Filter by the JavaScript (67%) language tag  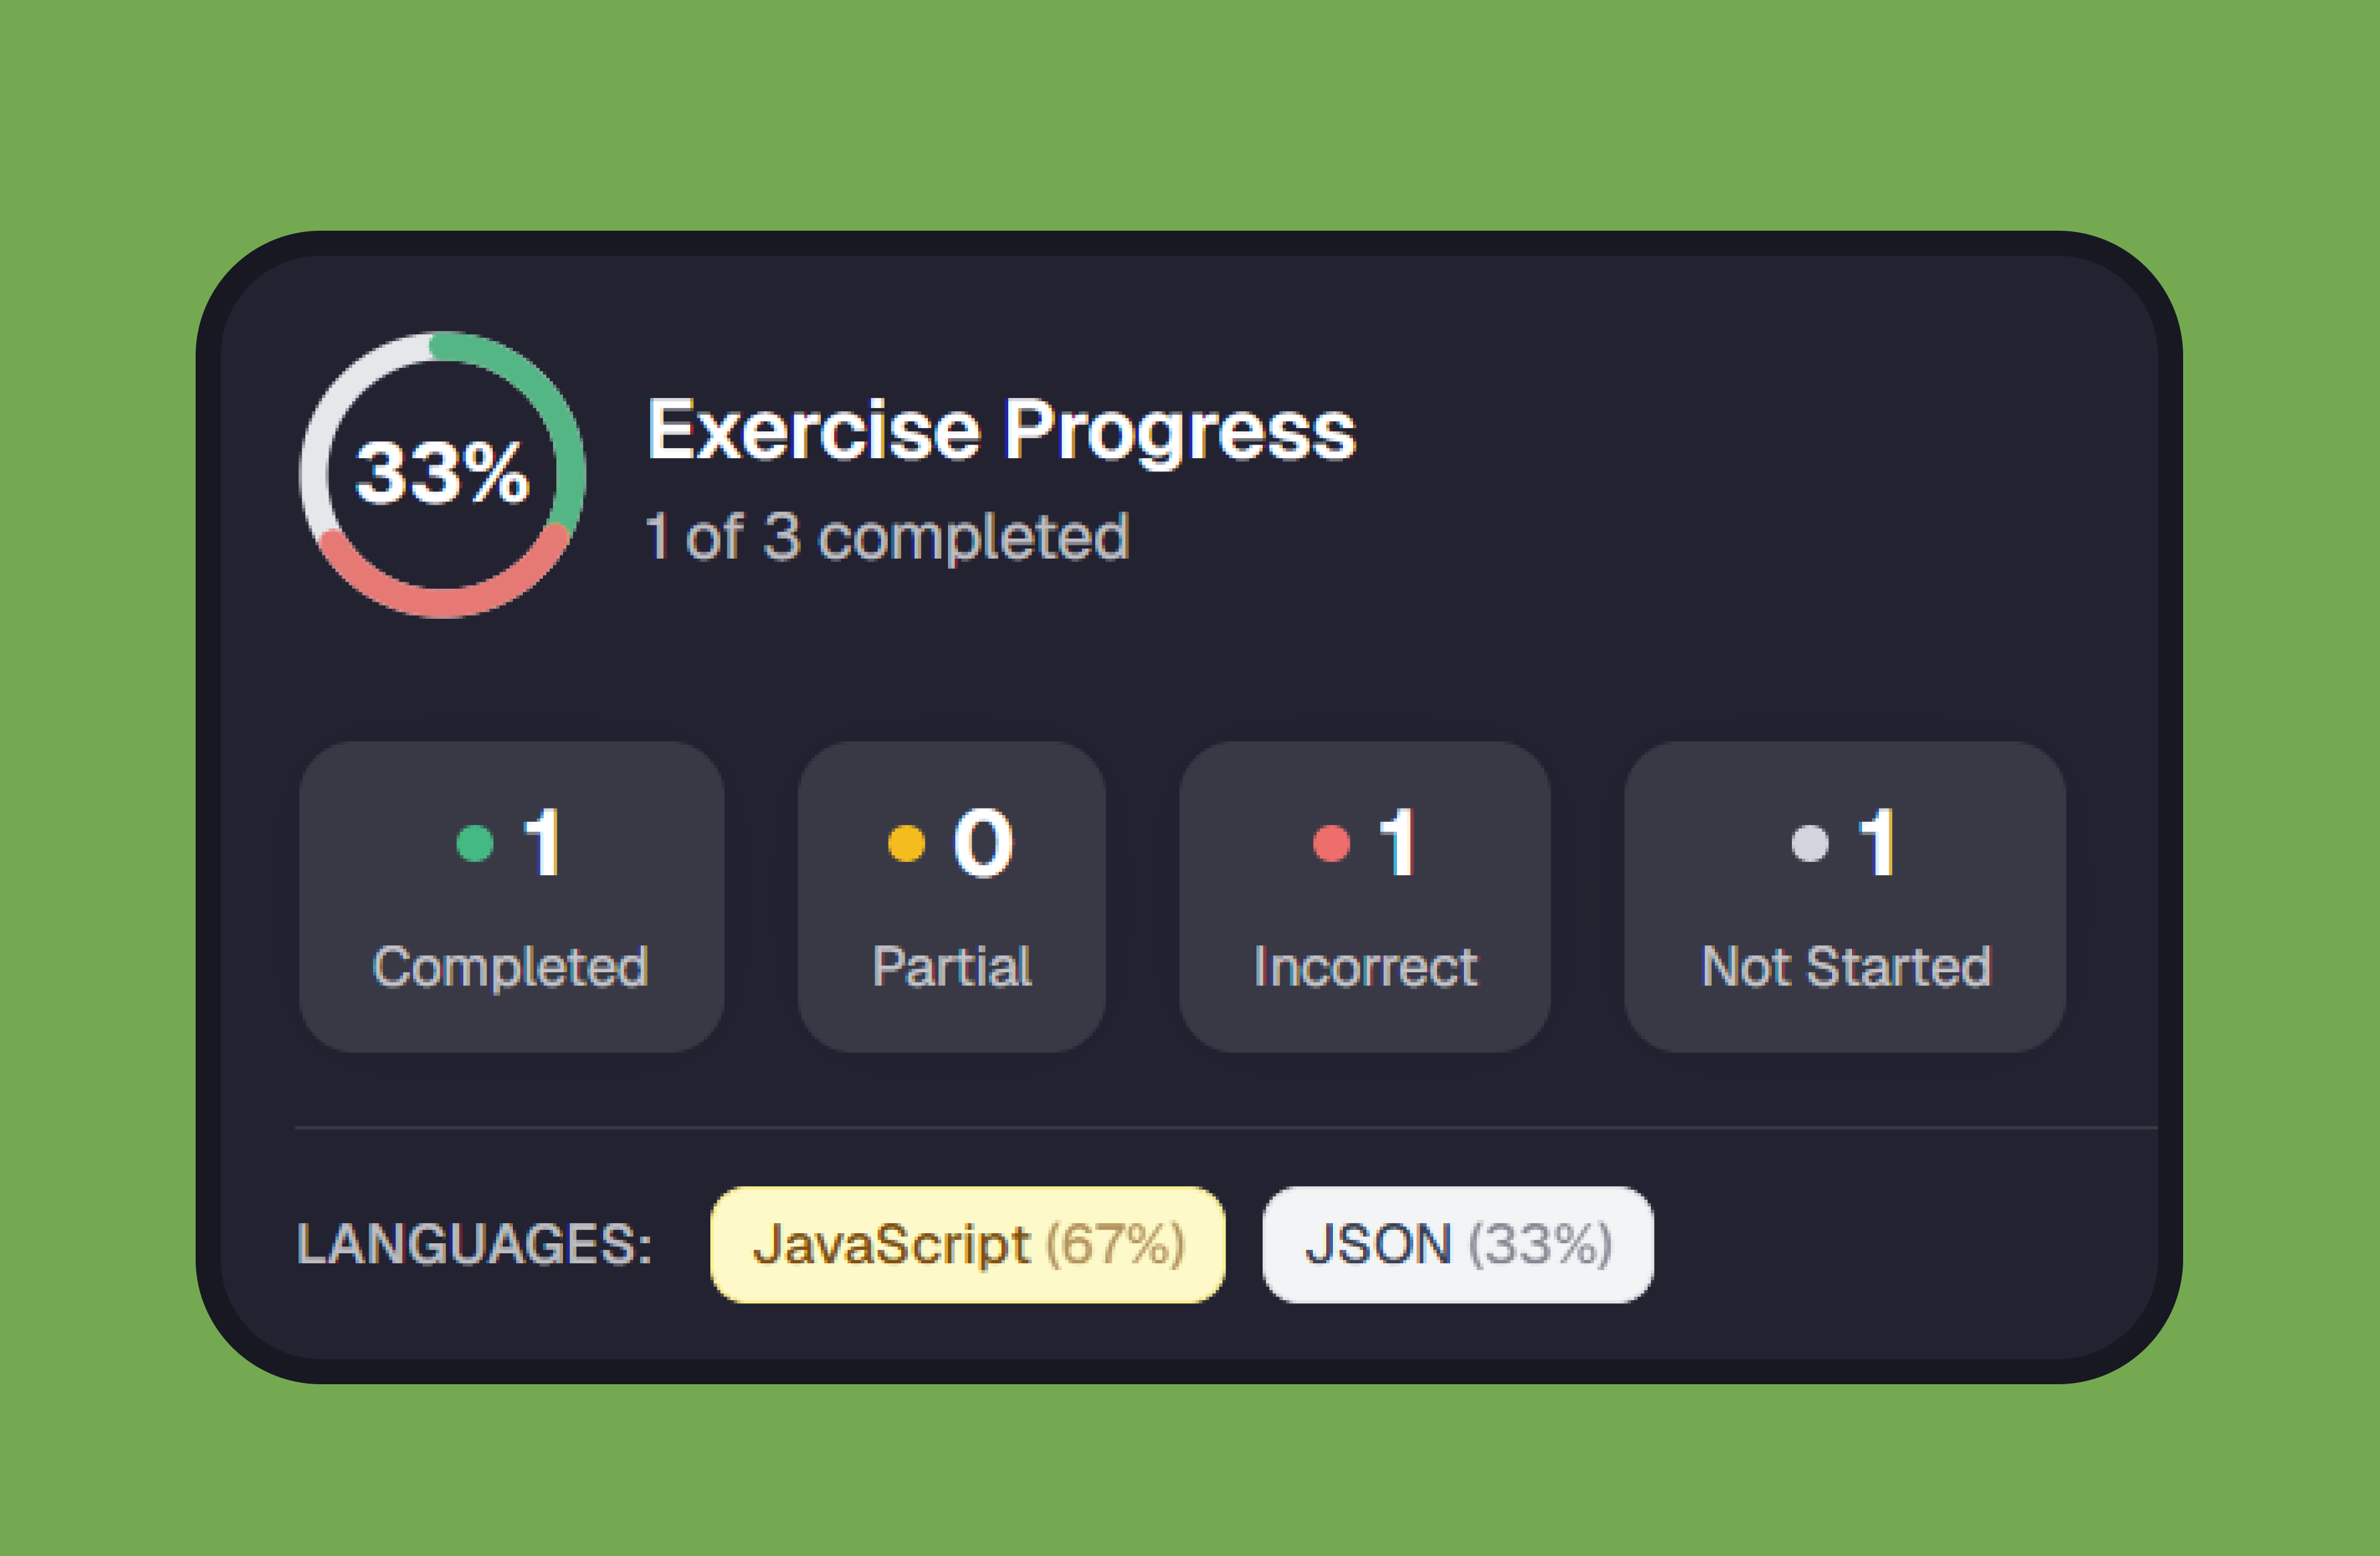coord(967,1244)
